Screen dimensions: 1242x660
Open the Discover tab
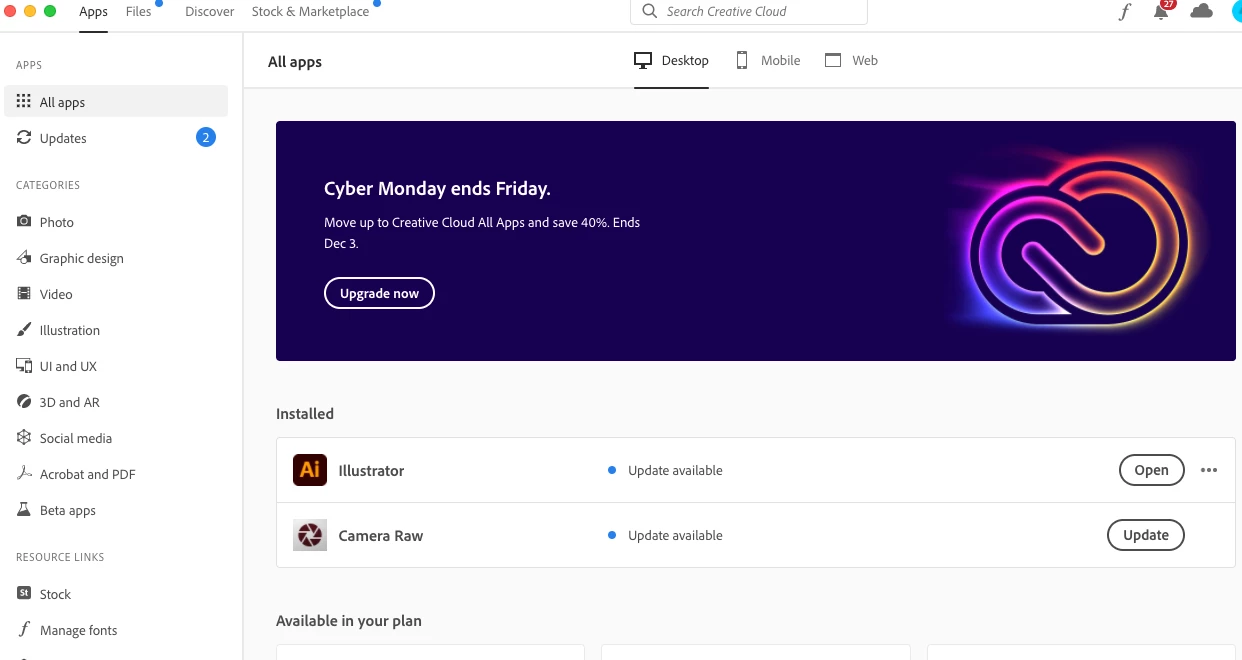click(210, 12)
